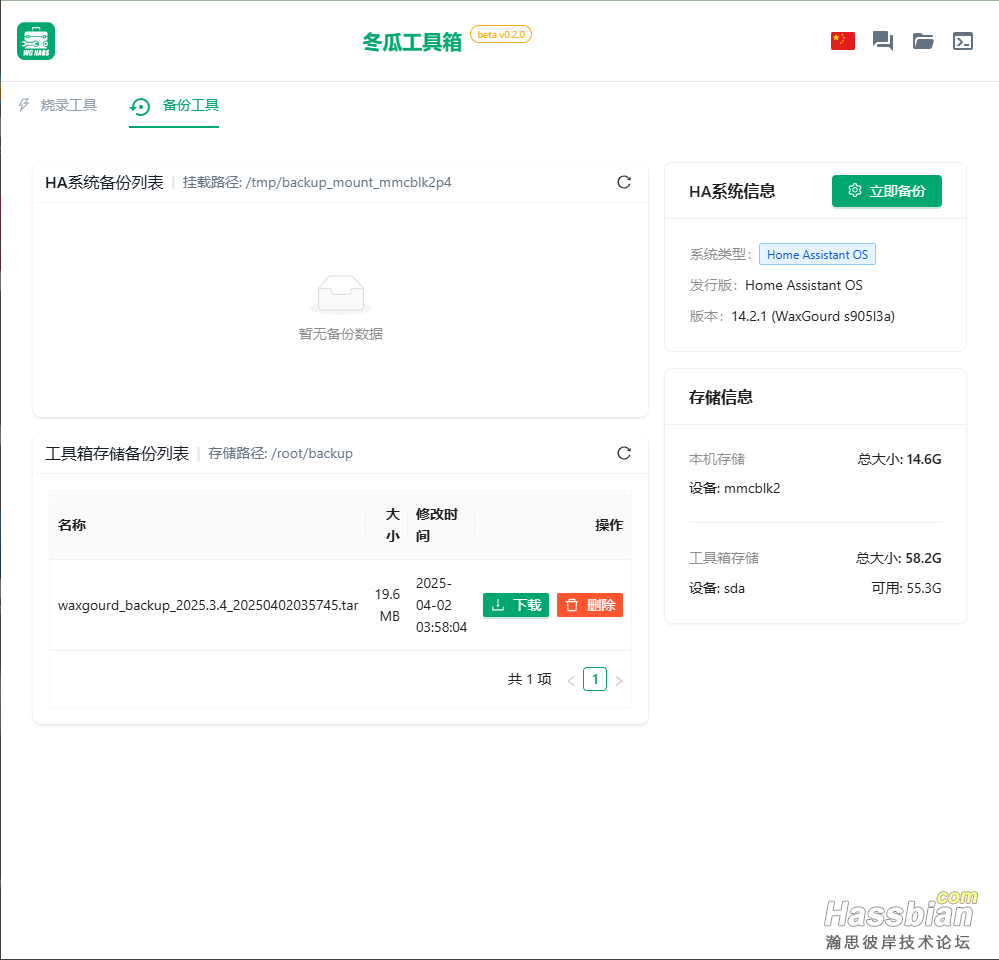Click the 设备: sda entry
The width and height of the screenshot is (999, 960).
pos(717,588)
